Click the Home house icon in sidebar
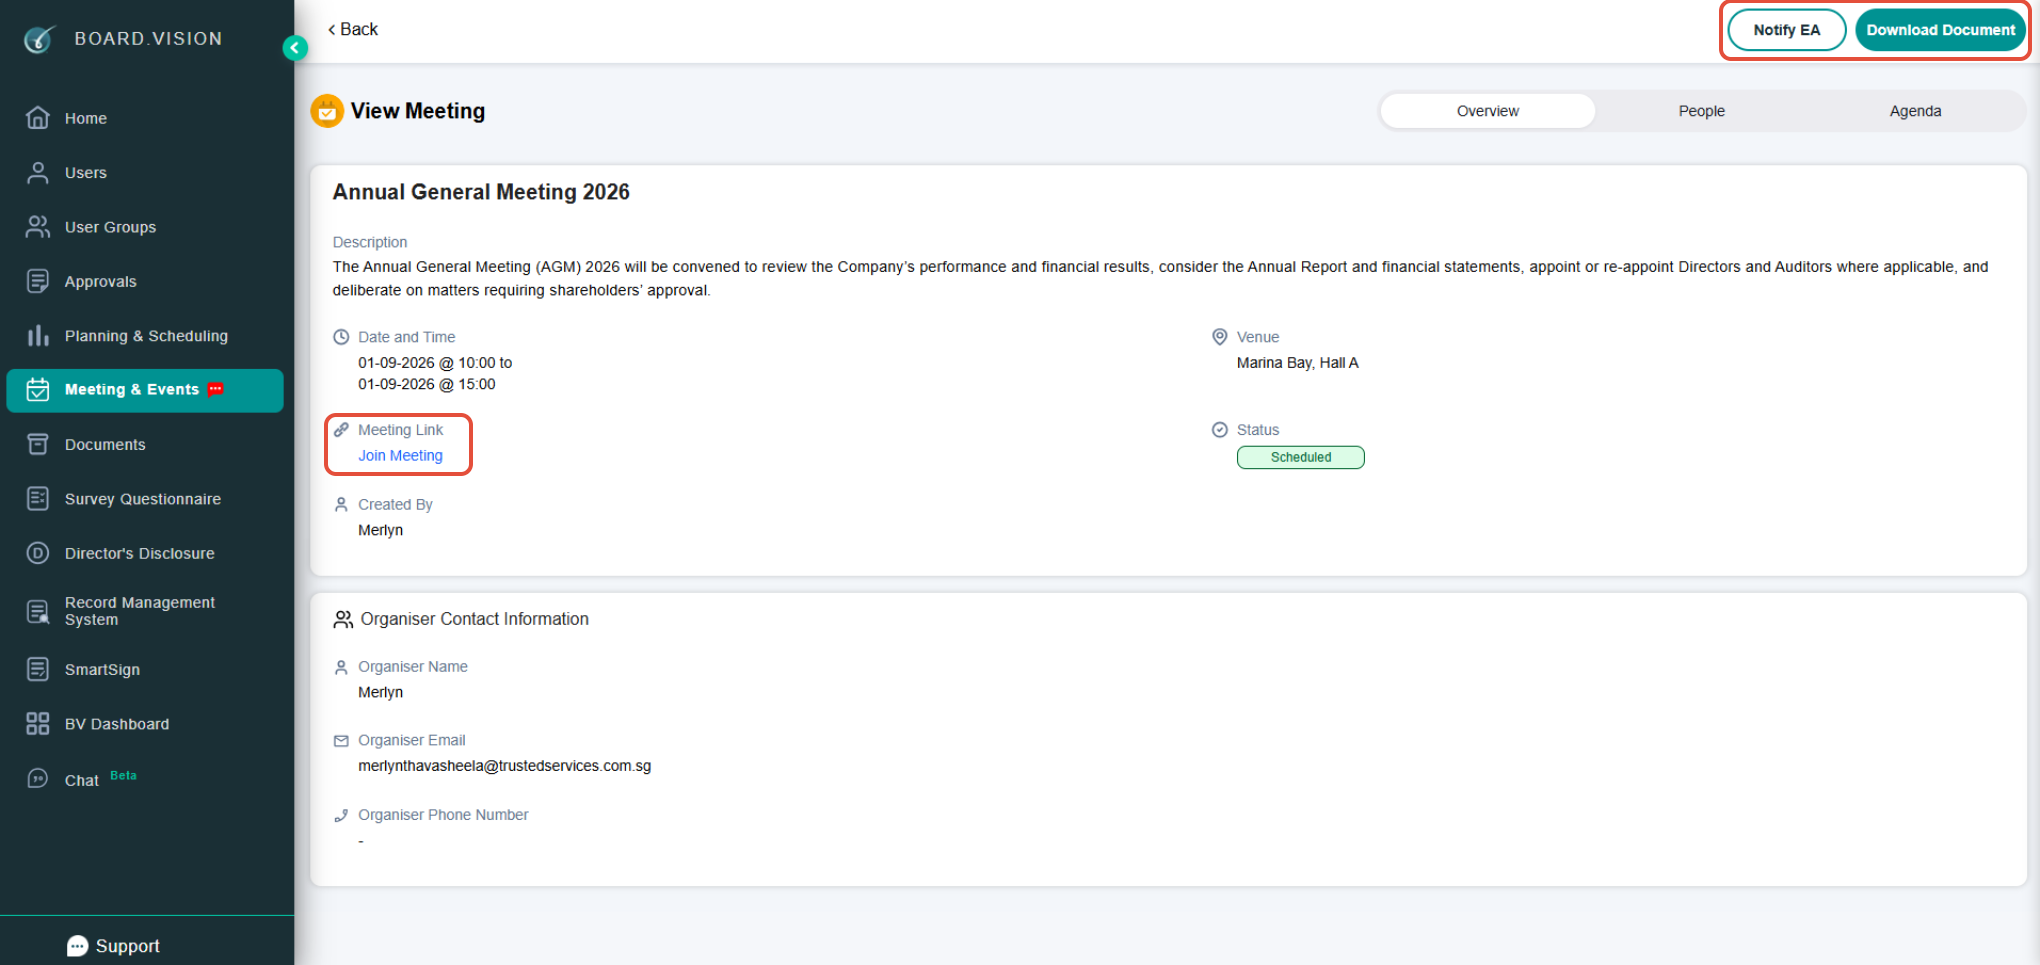The width and height of the screenshot is (2040, 965). [38, 118]
